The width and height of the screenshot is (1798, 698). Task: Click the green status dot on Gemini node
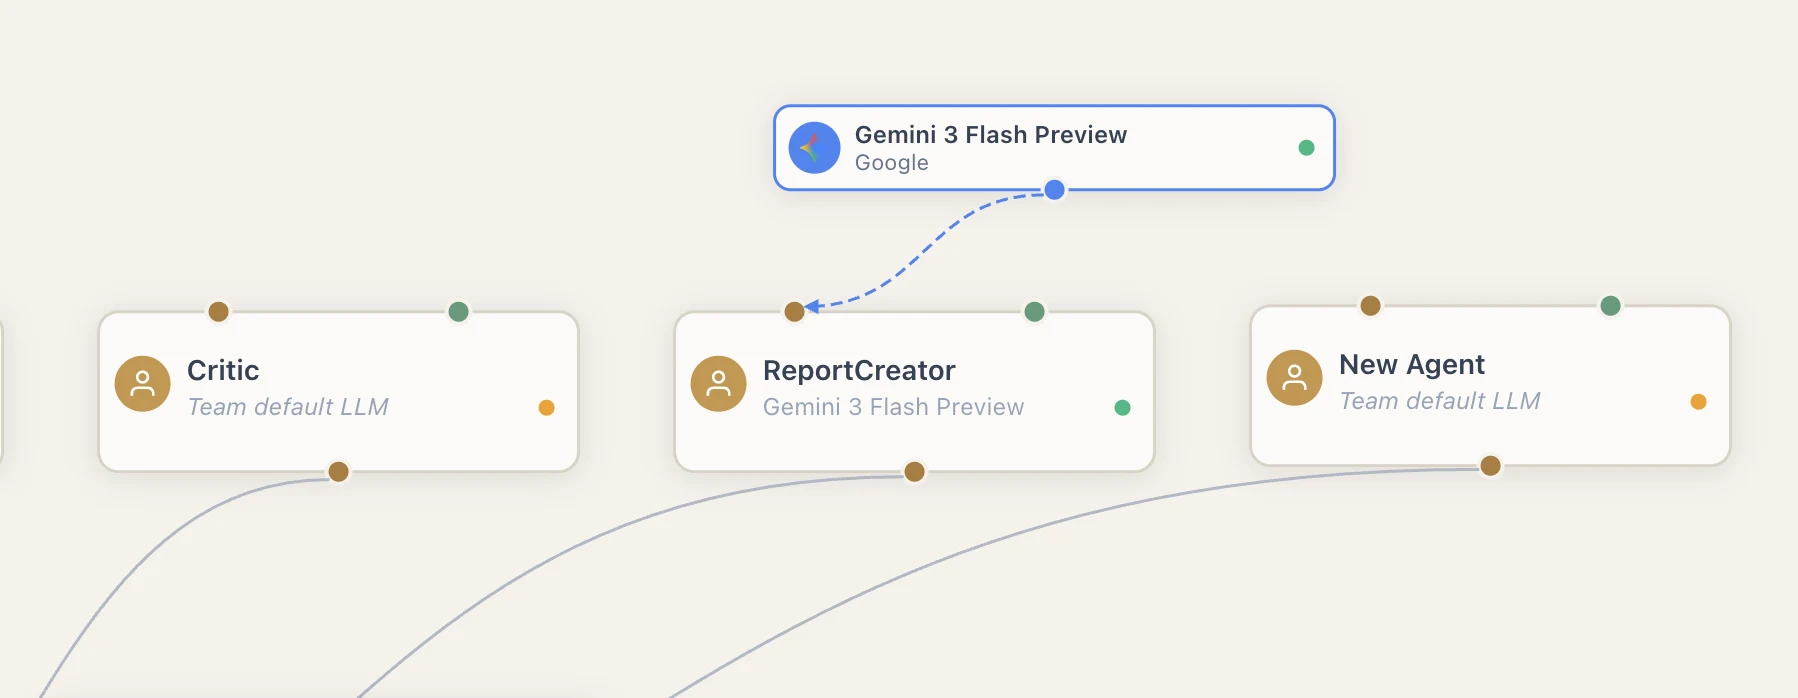(x=1306, y=148)
